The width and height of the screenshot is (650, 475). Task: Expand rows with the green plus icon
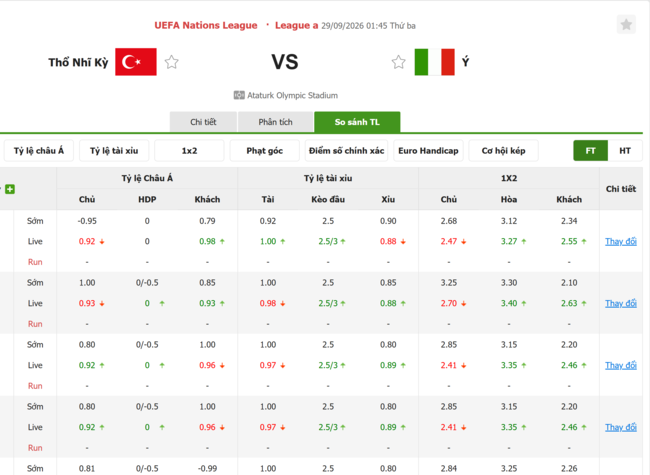tap(10, 189)
